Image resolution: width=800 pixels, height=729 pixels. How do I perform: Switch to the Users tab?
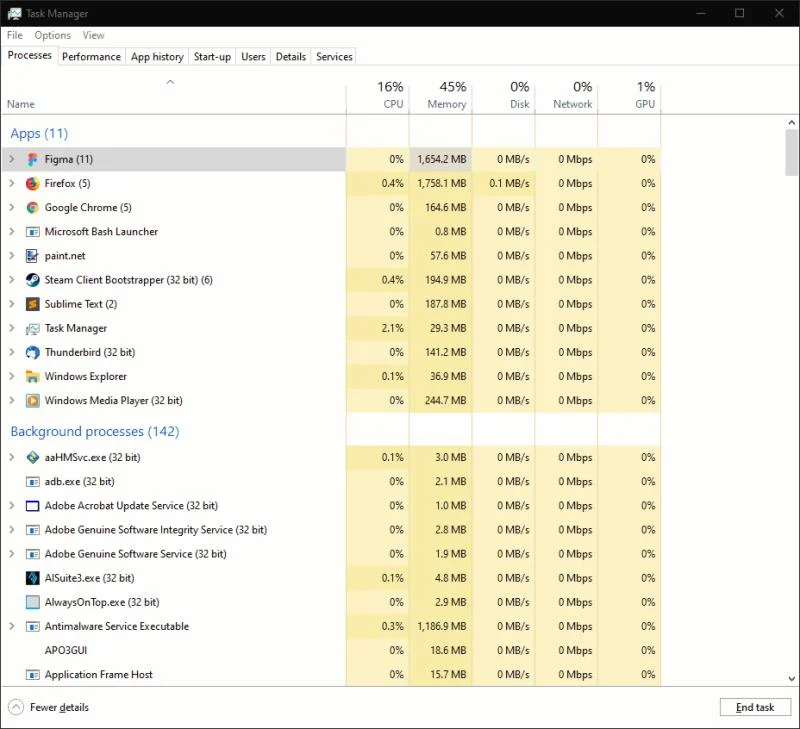[x=253, y=57]
